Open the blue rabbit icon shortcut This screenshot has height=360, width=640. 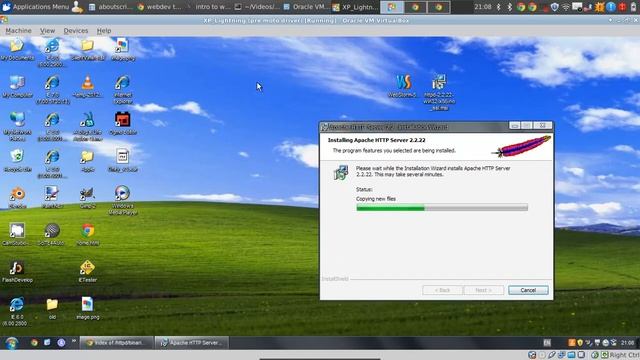87,127
